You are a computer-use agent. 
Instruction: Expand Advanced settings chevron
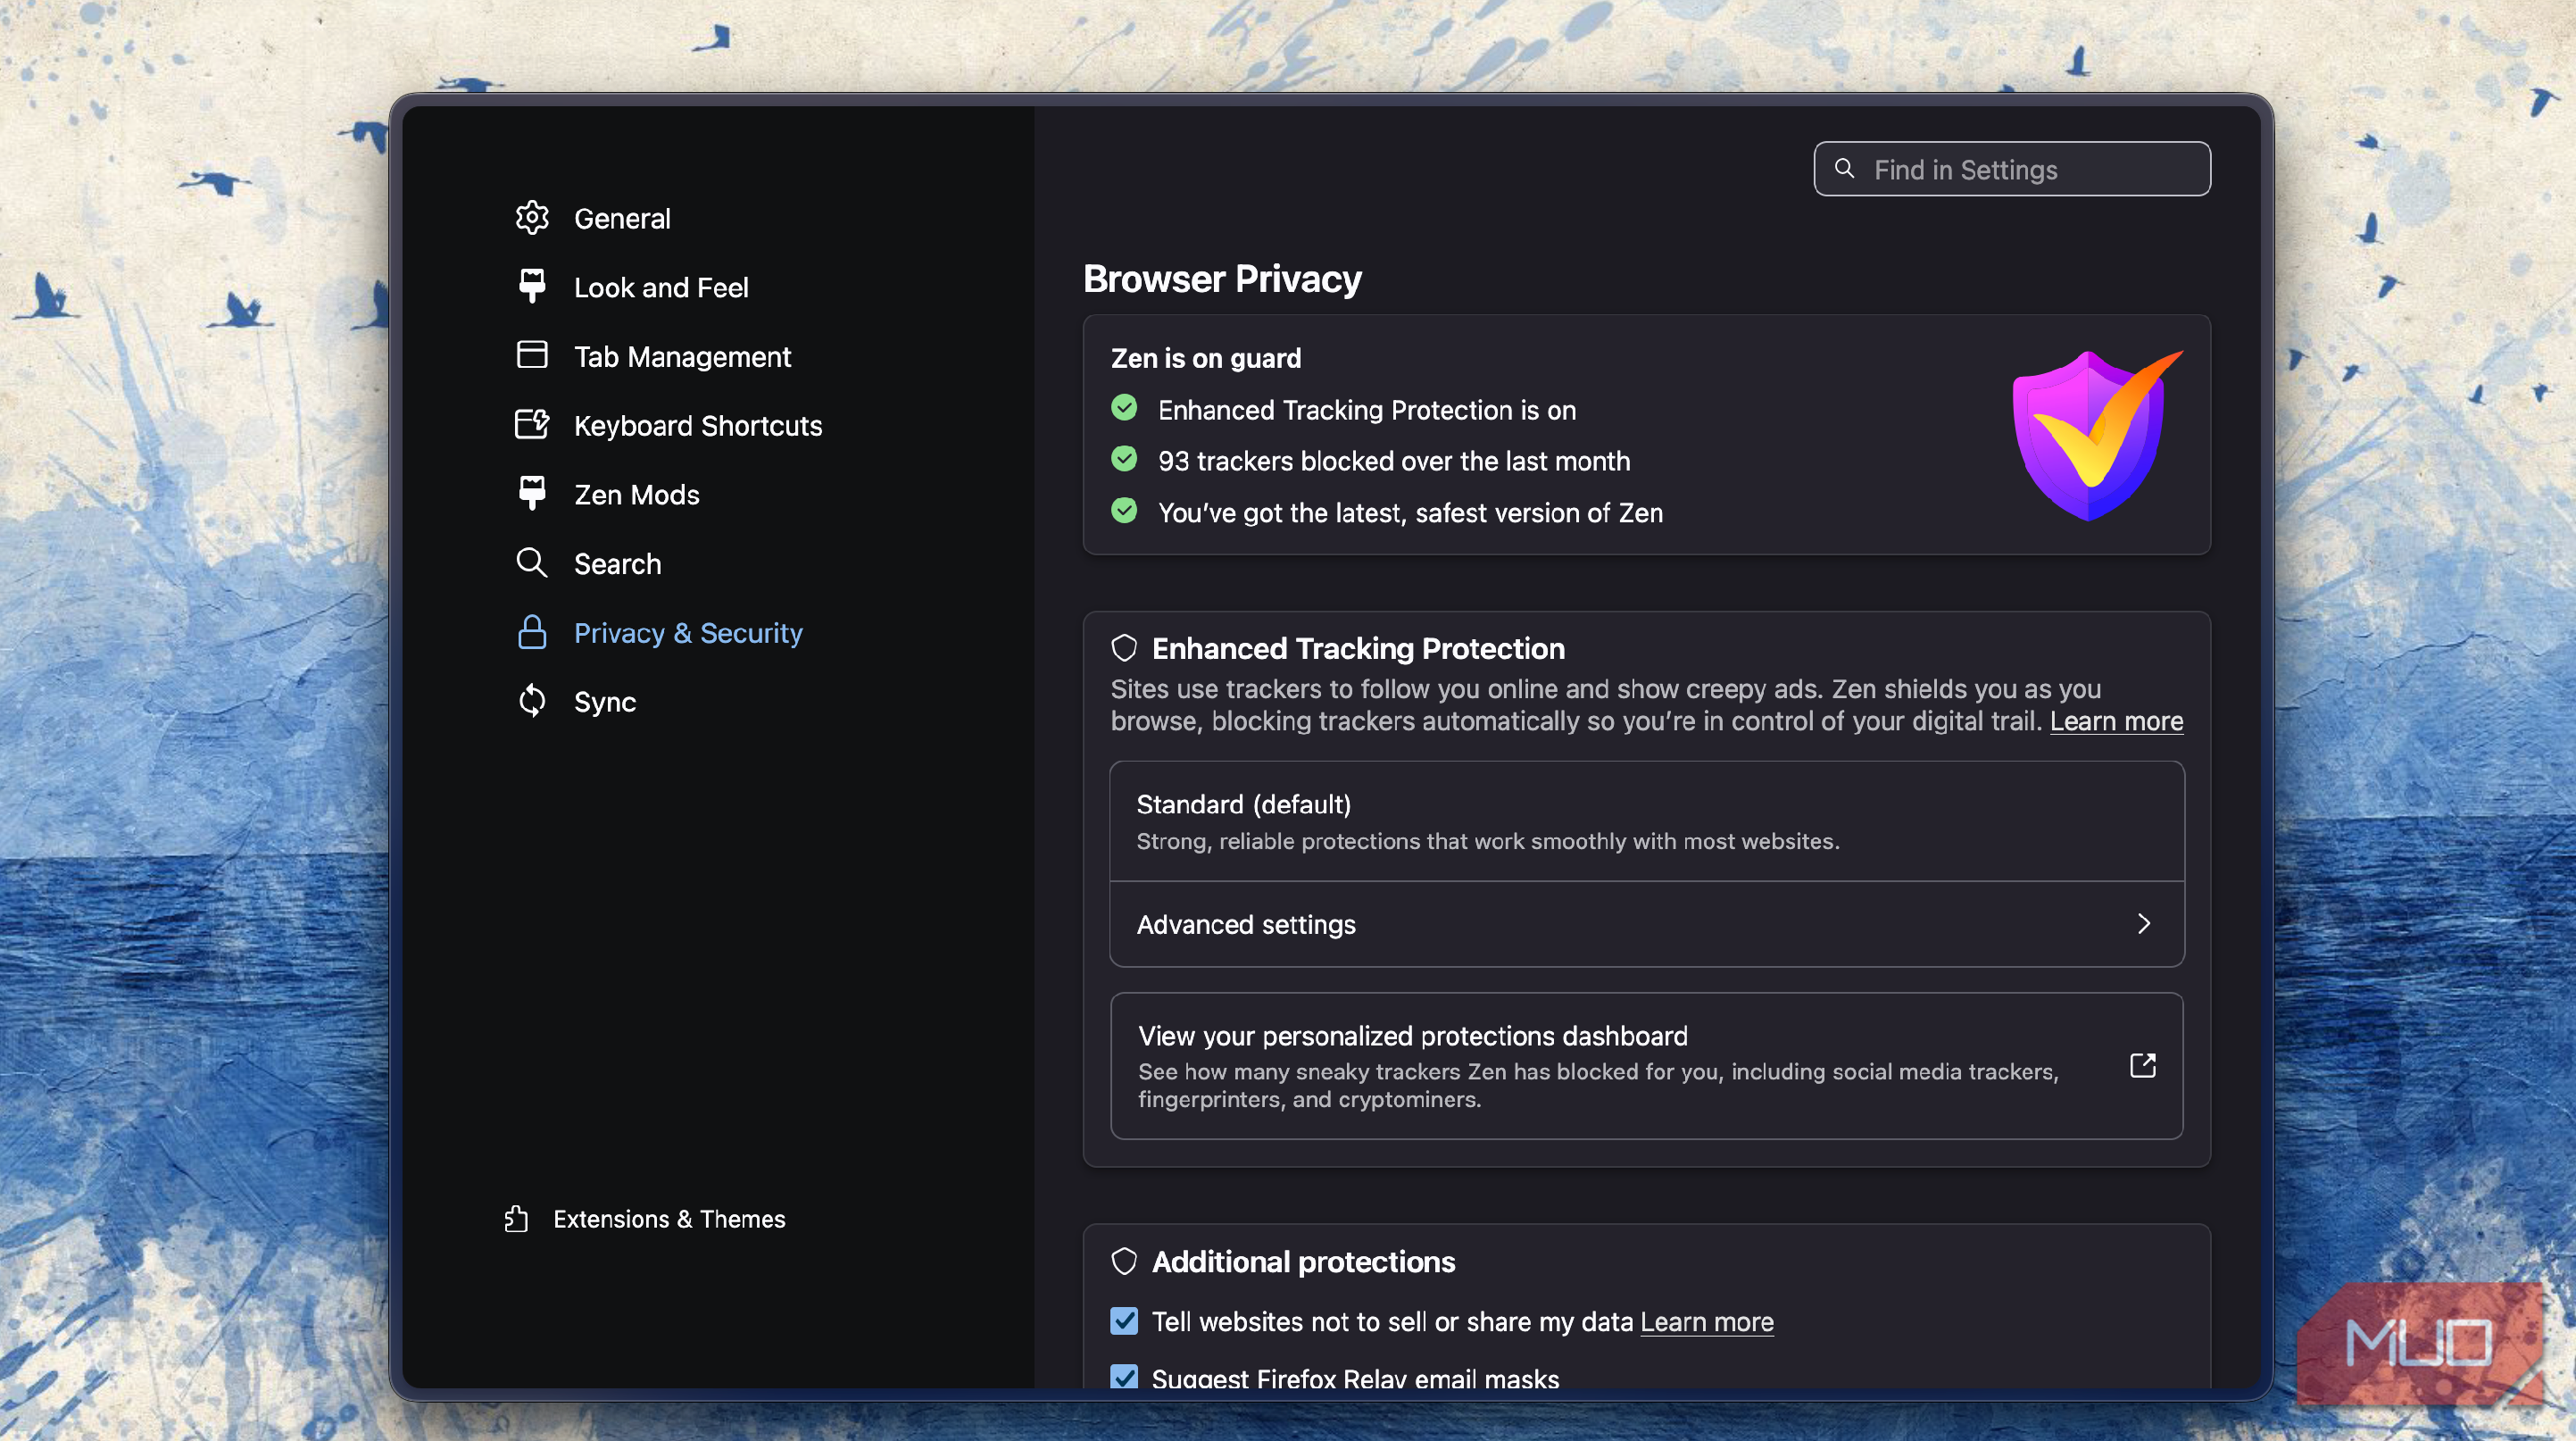tap(2143, 923)
